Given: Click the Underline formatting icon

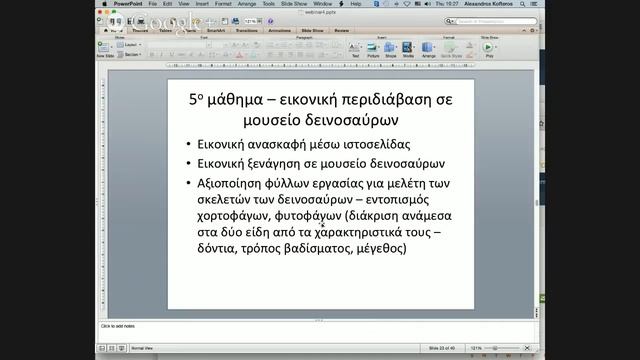Looking at the screenshot, I should coord(171,54).
